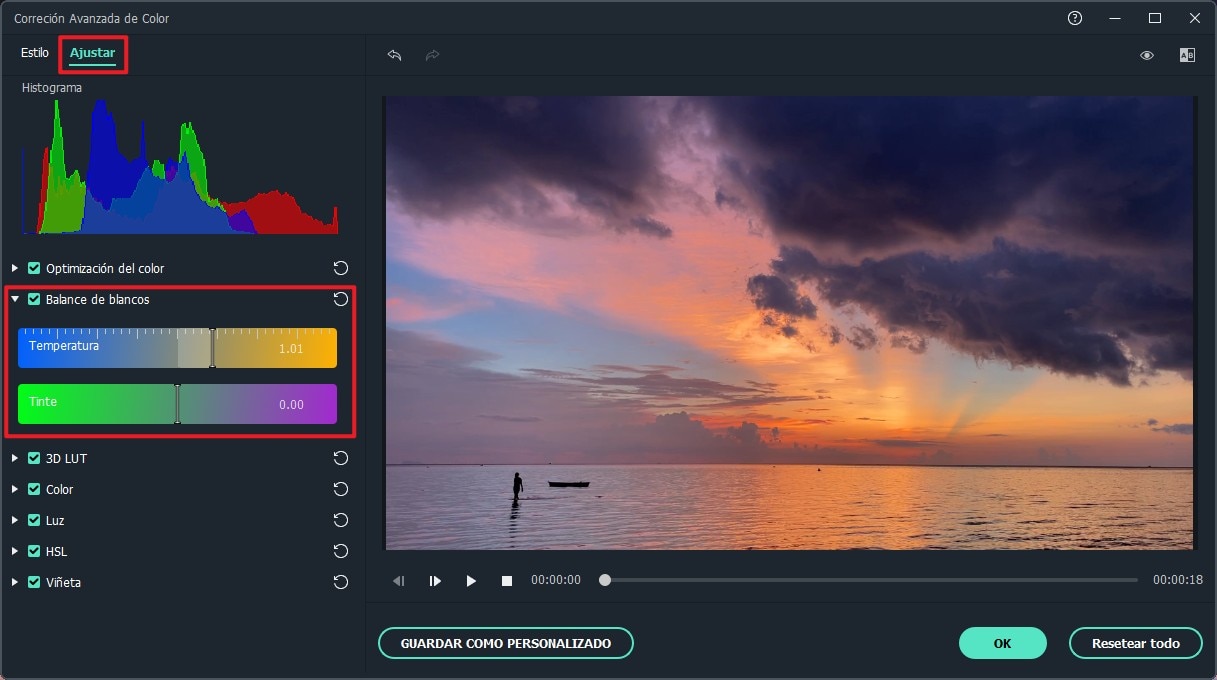
Task: Disable the Color checkbox
Action: point(35,489)
